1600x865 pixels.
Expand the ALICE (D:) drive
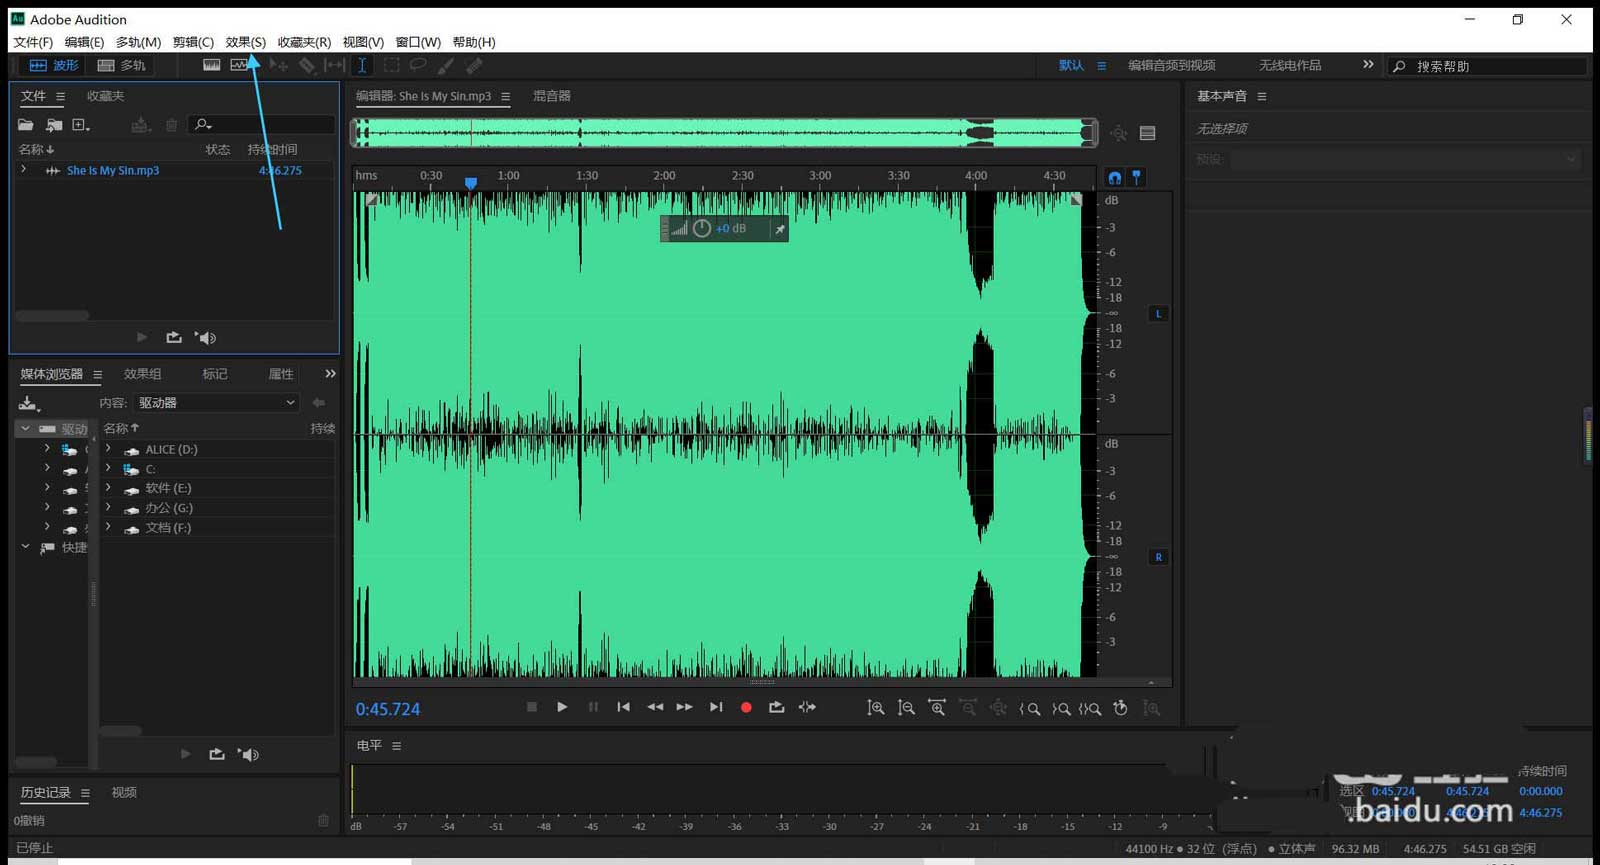(x=108, y=449)
